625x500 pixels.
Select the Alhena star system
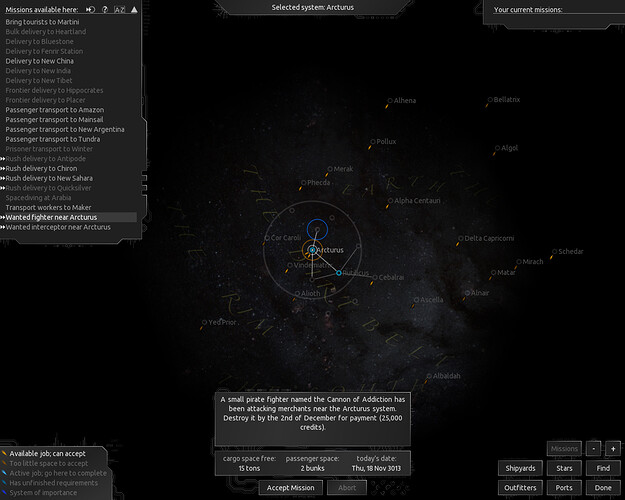[x=390, y=101]
